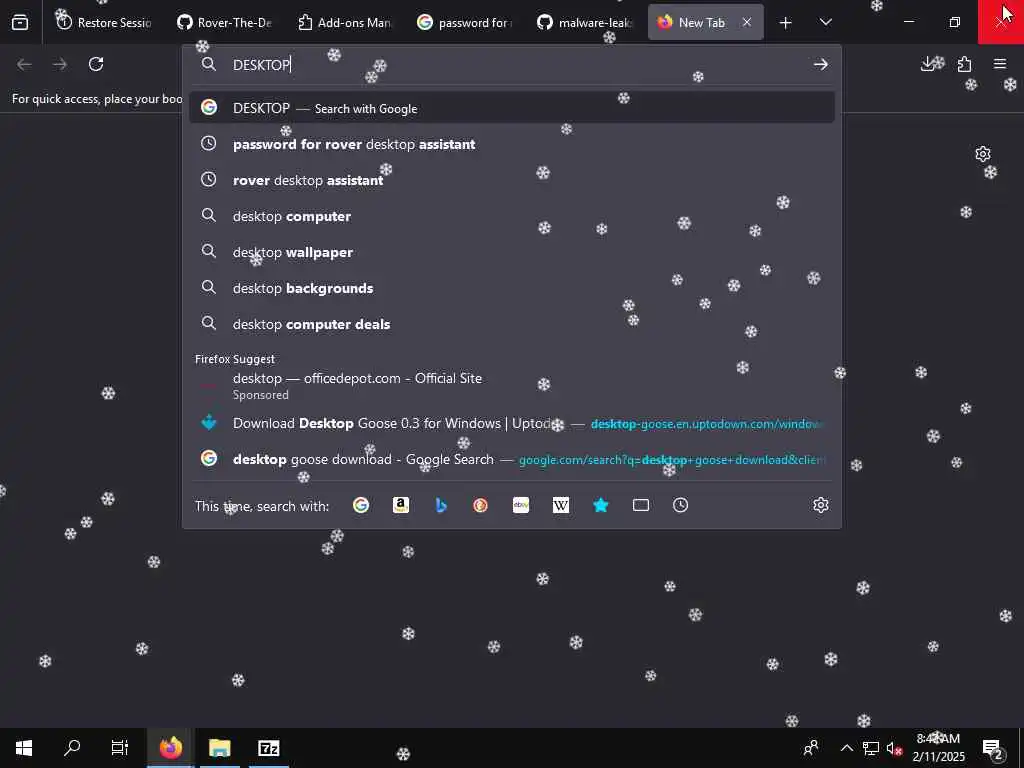Switch to the password for Google search tab
This screenshot has width=1024, height=768.
464,22
